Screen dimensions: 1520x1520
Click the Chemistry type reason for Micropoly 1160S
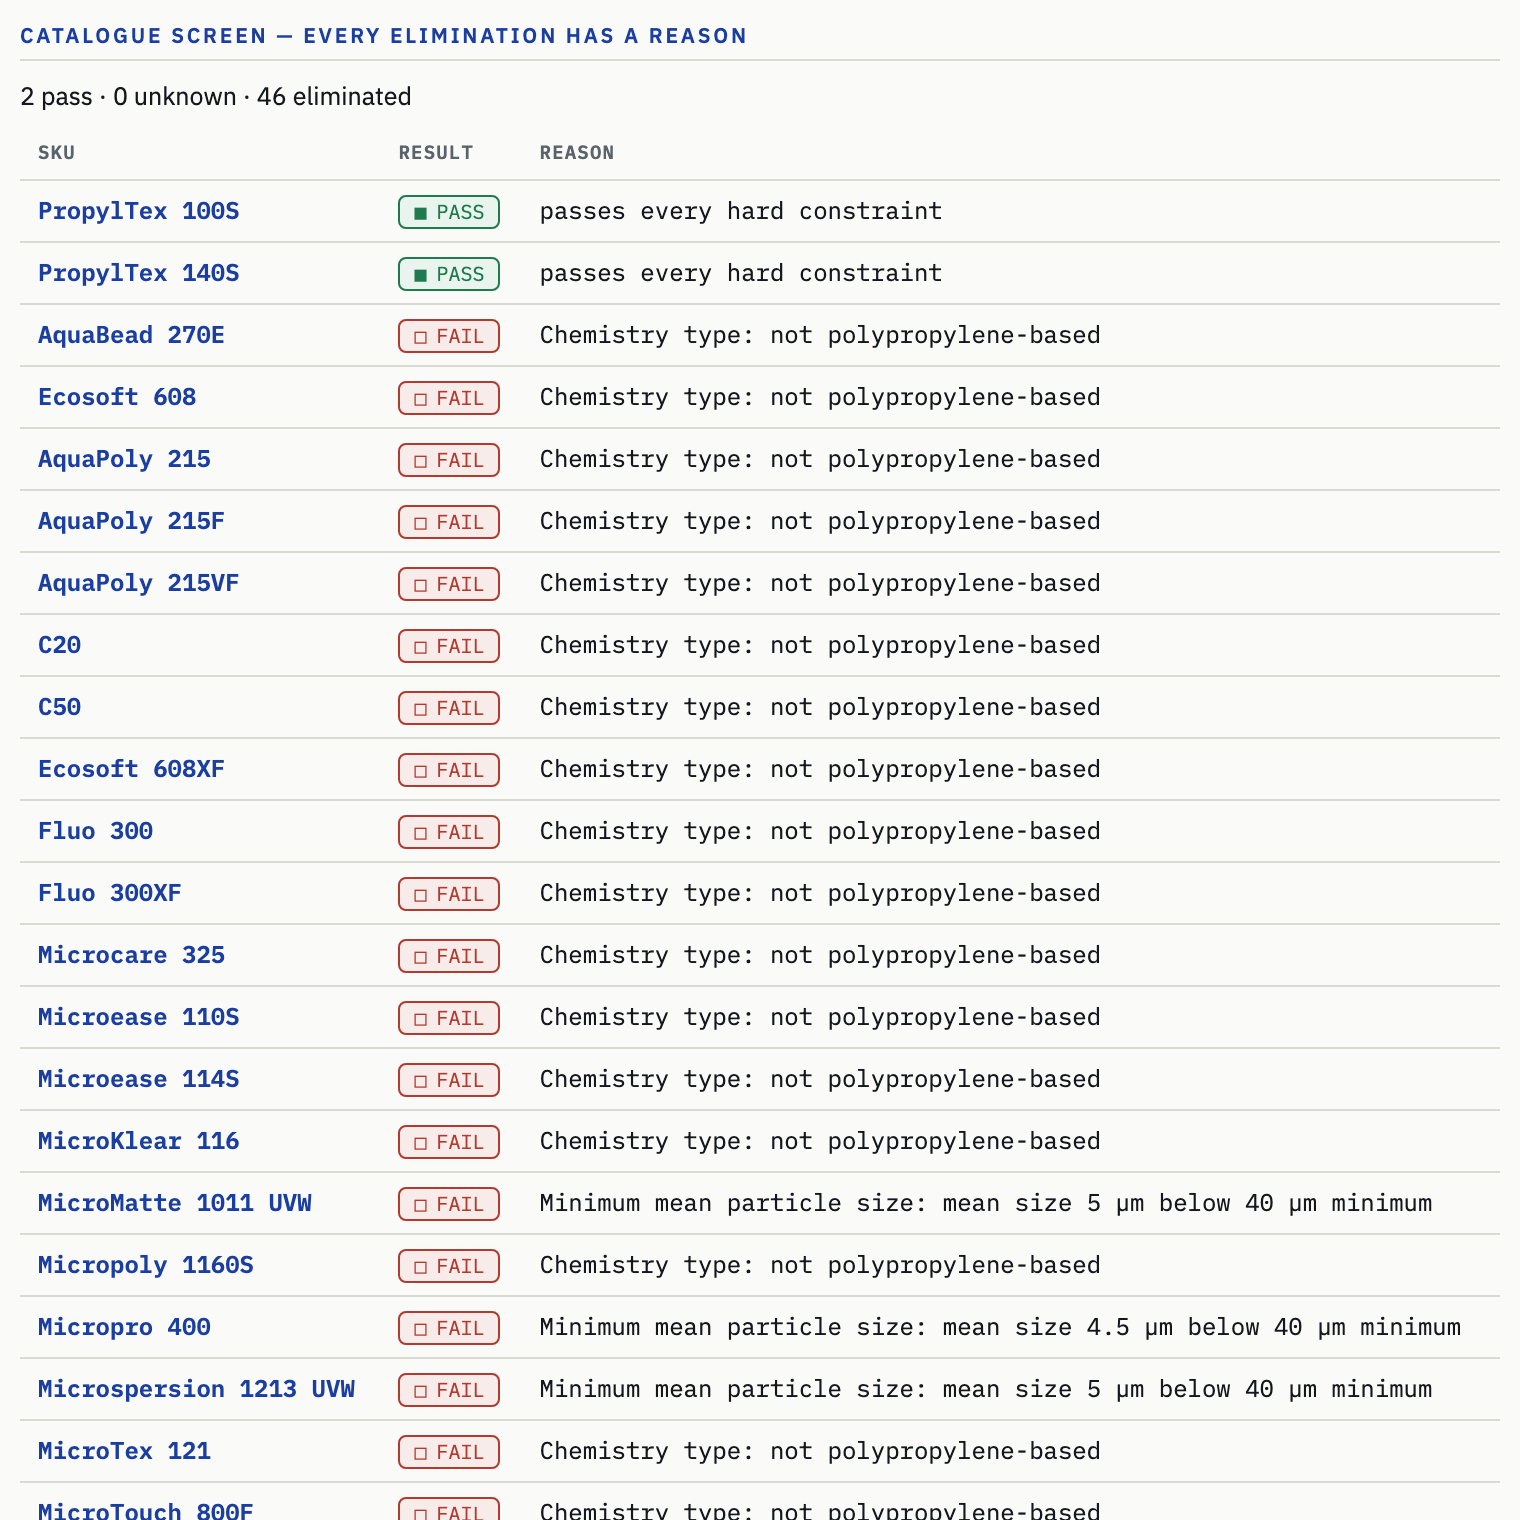pos(820,1265)
